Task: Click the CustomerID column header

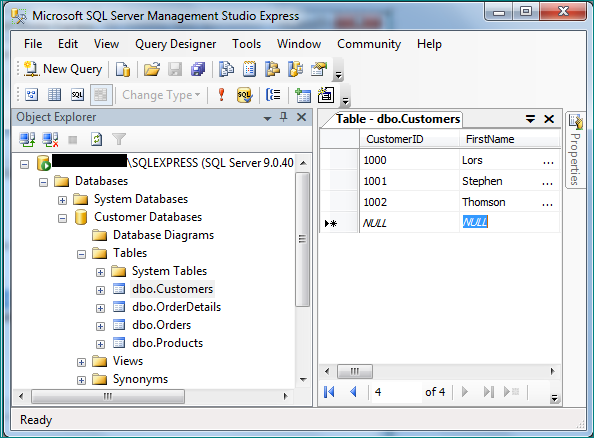Action: (409, 139)
